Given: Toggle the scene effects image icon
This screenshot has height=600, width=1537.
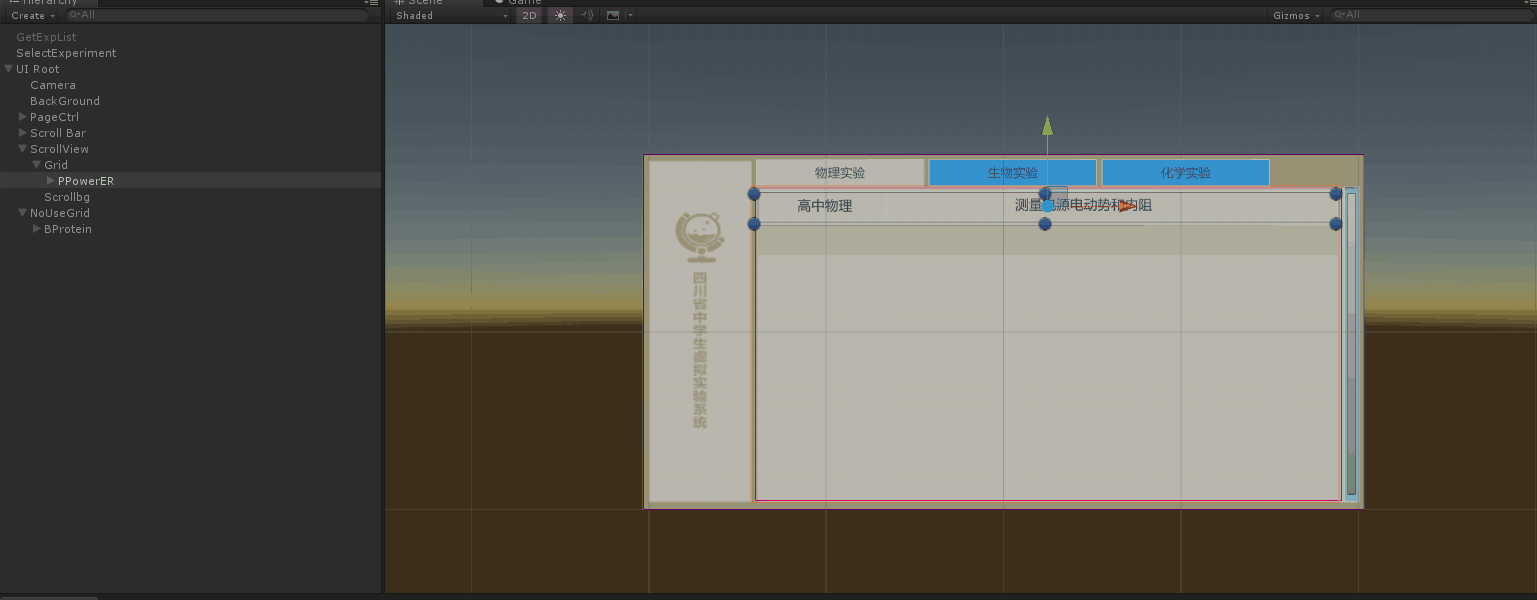Looking at the screenshot, I should tap(613, 15).
